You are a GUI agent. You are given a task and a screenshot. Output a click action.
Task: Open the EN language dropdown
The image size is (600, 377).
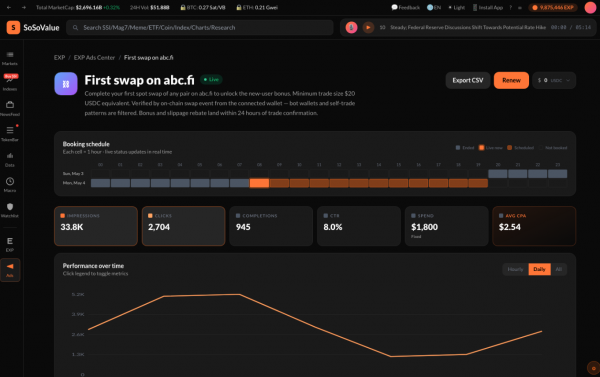coord(434,7)
